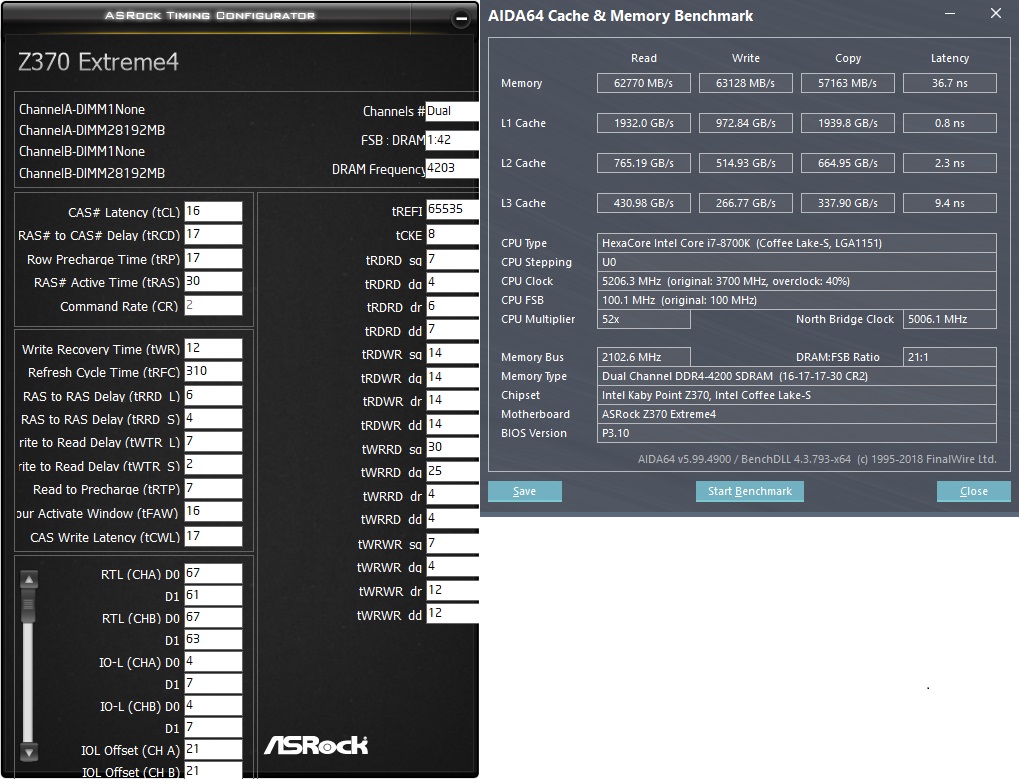Click the tRDRD_dd value field
Image resolution: width=1019 pixels, height=779 pixels.
[452, 330]
